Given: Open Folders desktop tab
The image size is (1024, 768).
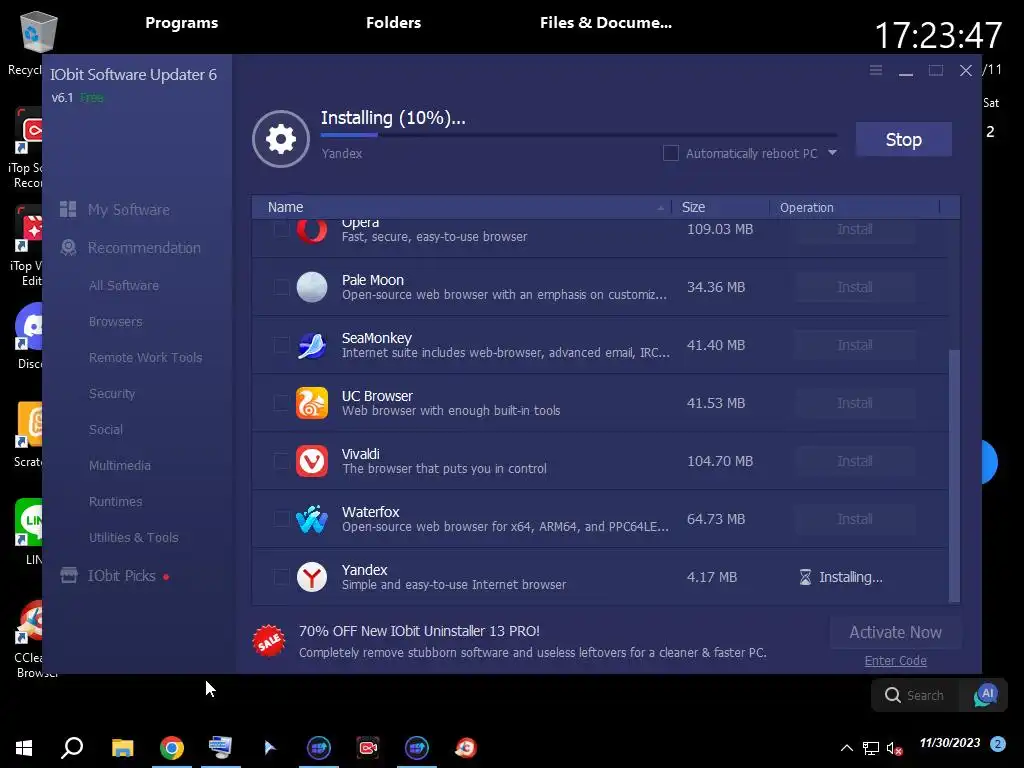Looking at the screenshot, I should tap(393, 22).
